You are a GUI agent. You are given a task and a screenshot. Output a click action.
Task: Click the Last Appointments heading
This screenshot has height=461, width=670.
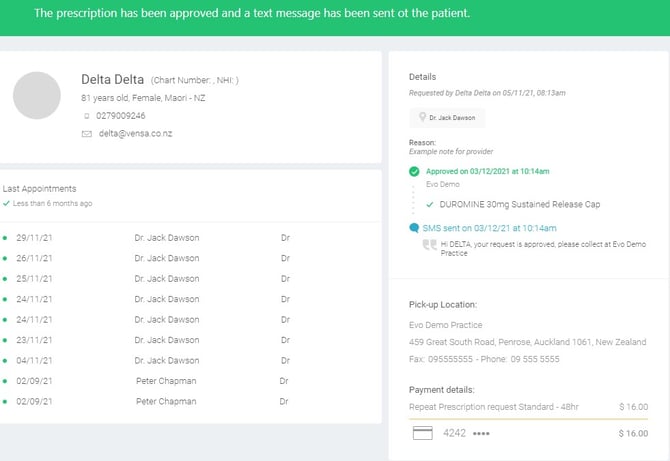(x=39, y=189)
